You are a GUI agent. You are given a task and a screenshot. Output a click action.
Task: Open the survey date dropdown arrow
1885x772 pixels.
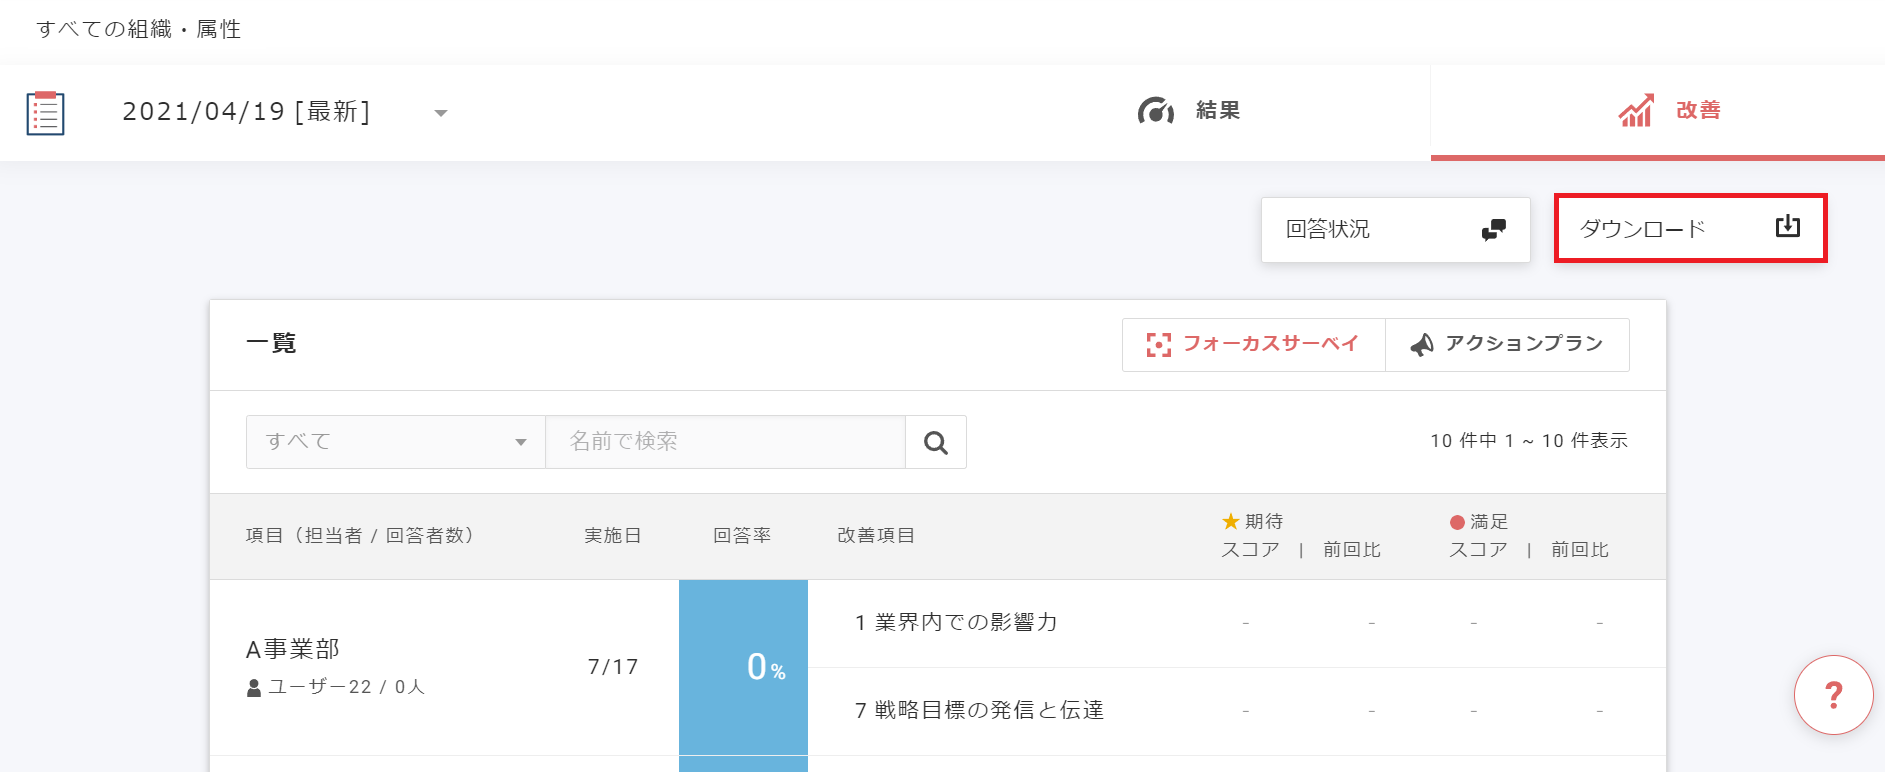point(440,113)
